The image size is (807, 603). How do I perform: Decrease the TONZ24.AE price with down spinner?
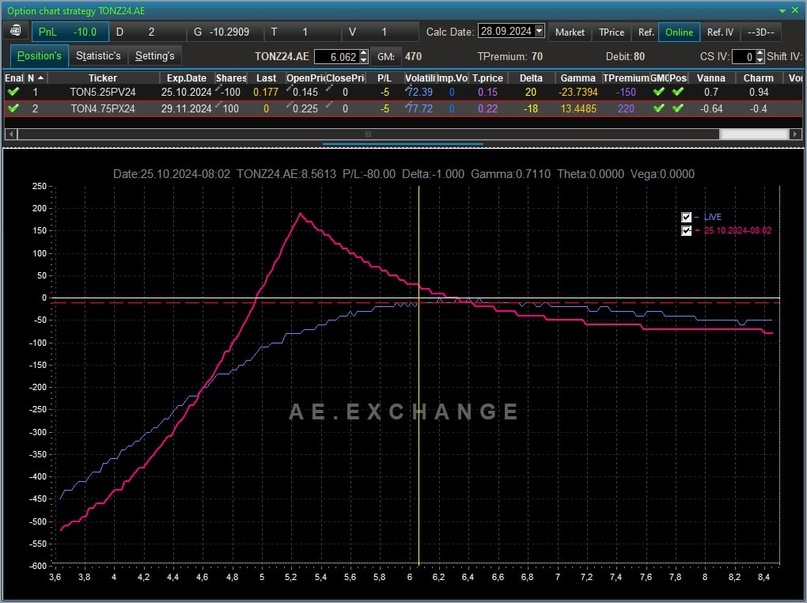[364, 60]
